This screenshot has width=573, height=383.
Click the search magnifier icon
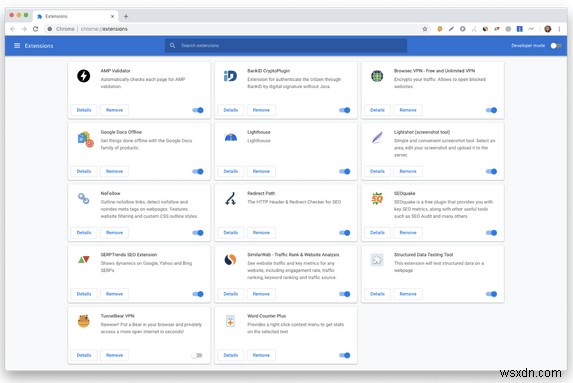tap(172, 46)
